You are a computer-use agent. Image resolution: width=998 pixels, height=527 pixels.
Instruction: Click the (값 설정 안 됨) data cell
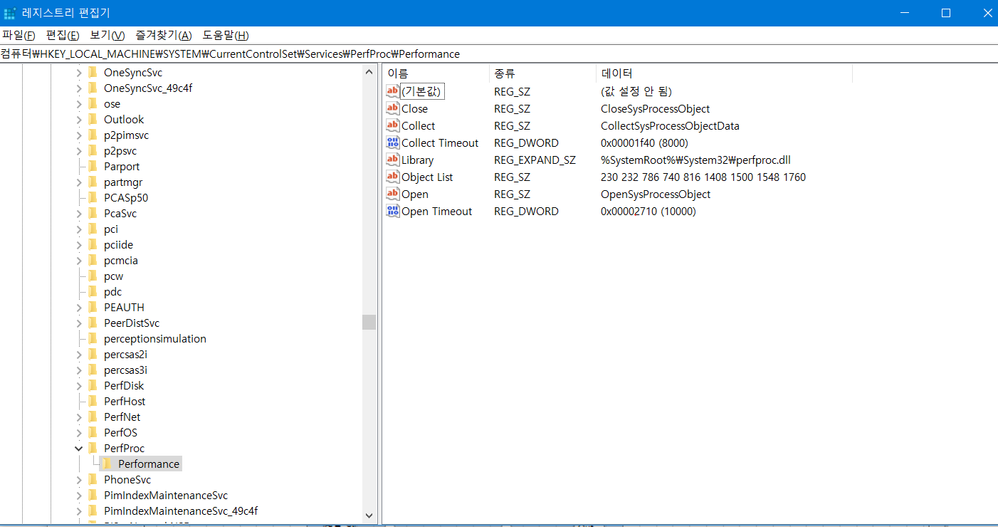pyautogui.click(x=636, y=92)
